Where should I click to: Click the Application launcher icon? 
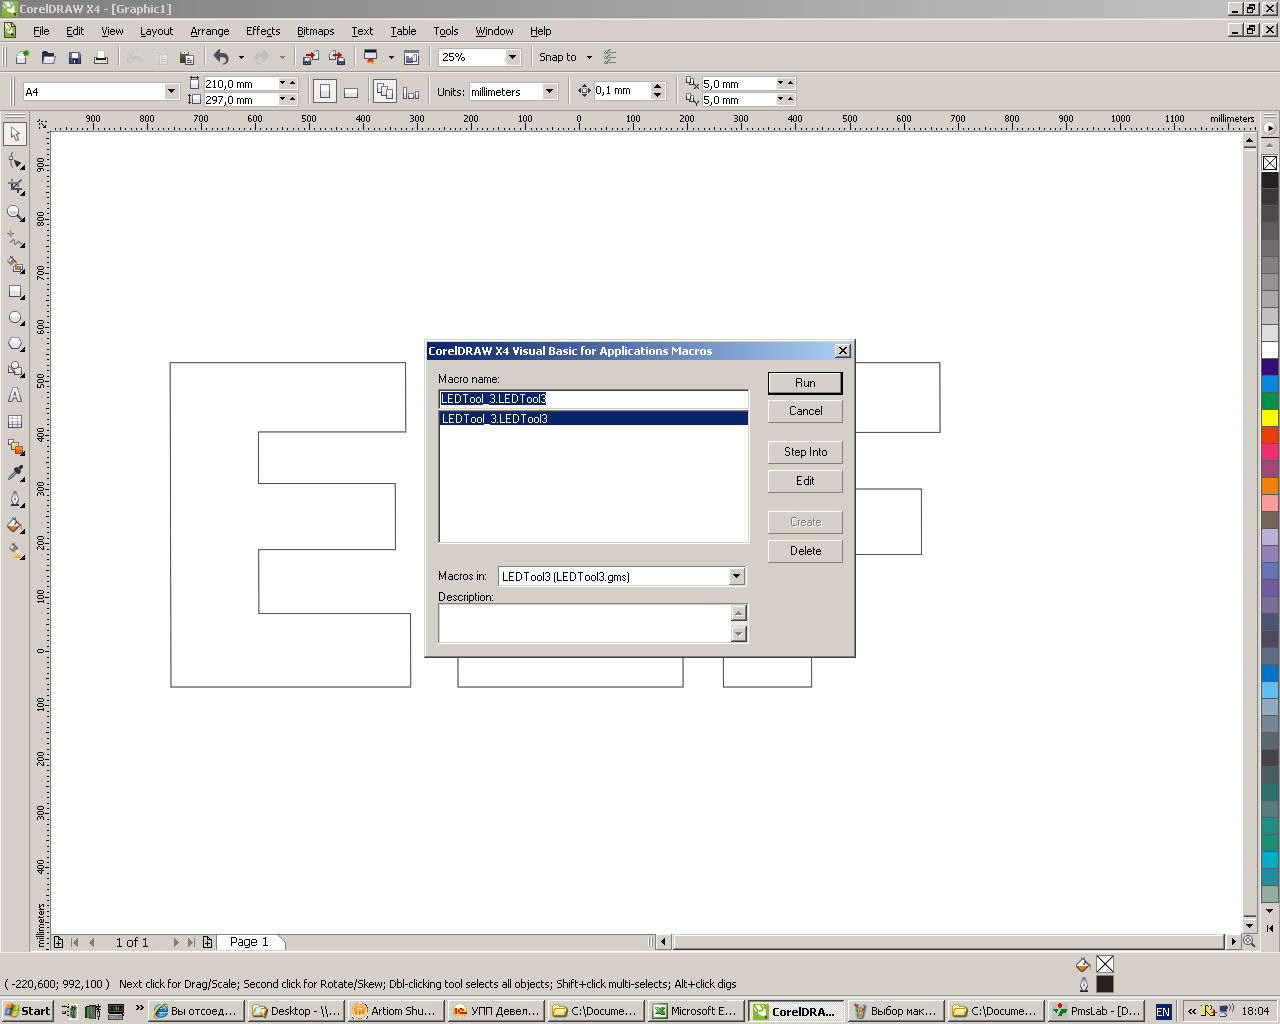pos(370,57)
